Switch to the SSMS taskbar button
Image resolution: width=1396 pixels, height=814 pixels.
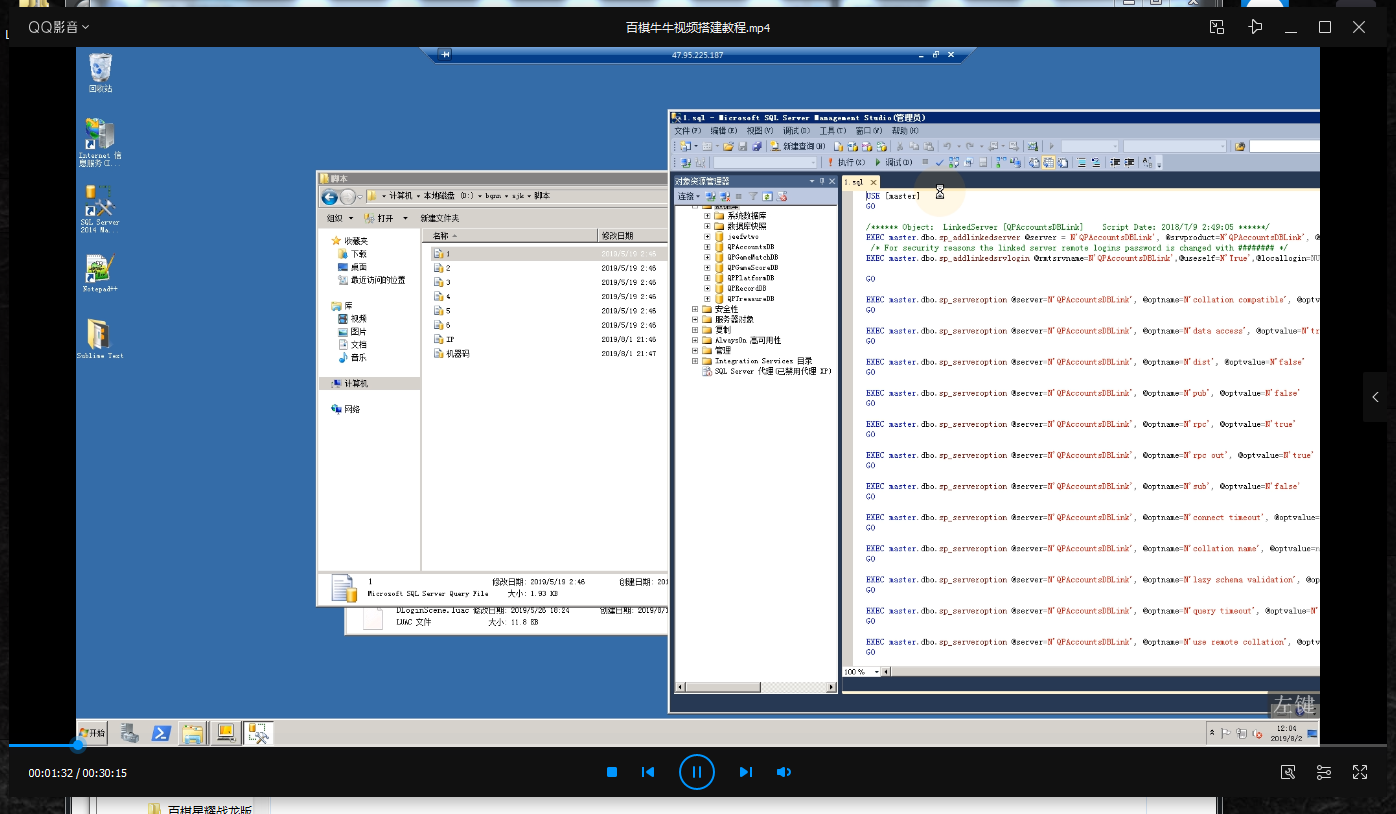pos(258,733)
